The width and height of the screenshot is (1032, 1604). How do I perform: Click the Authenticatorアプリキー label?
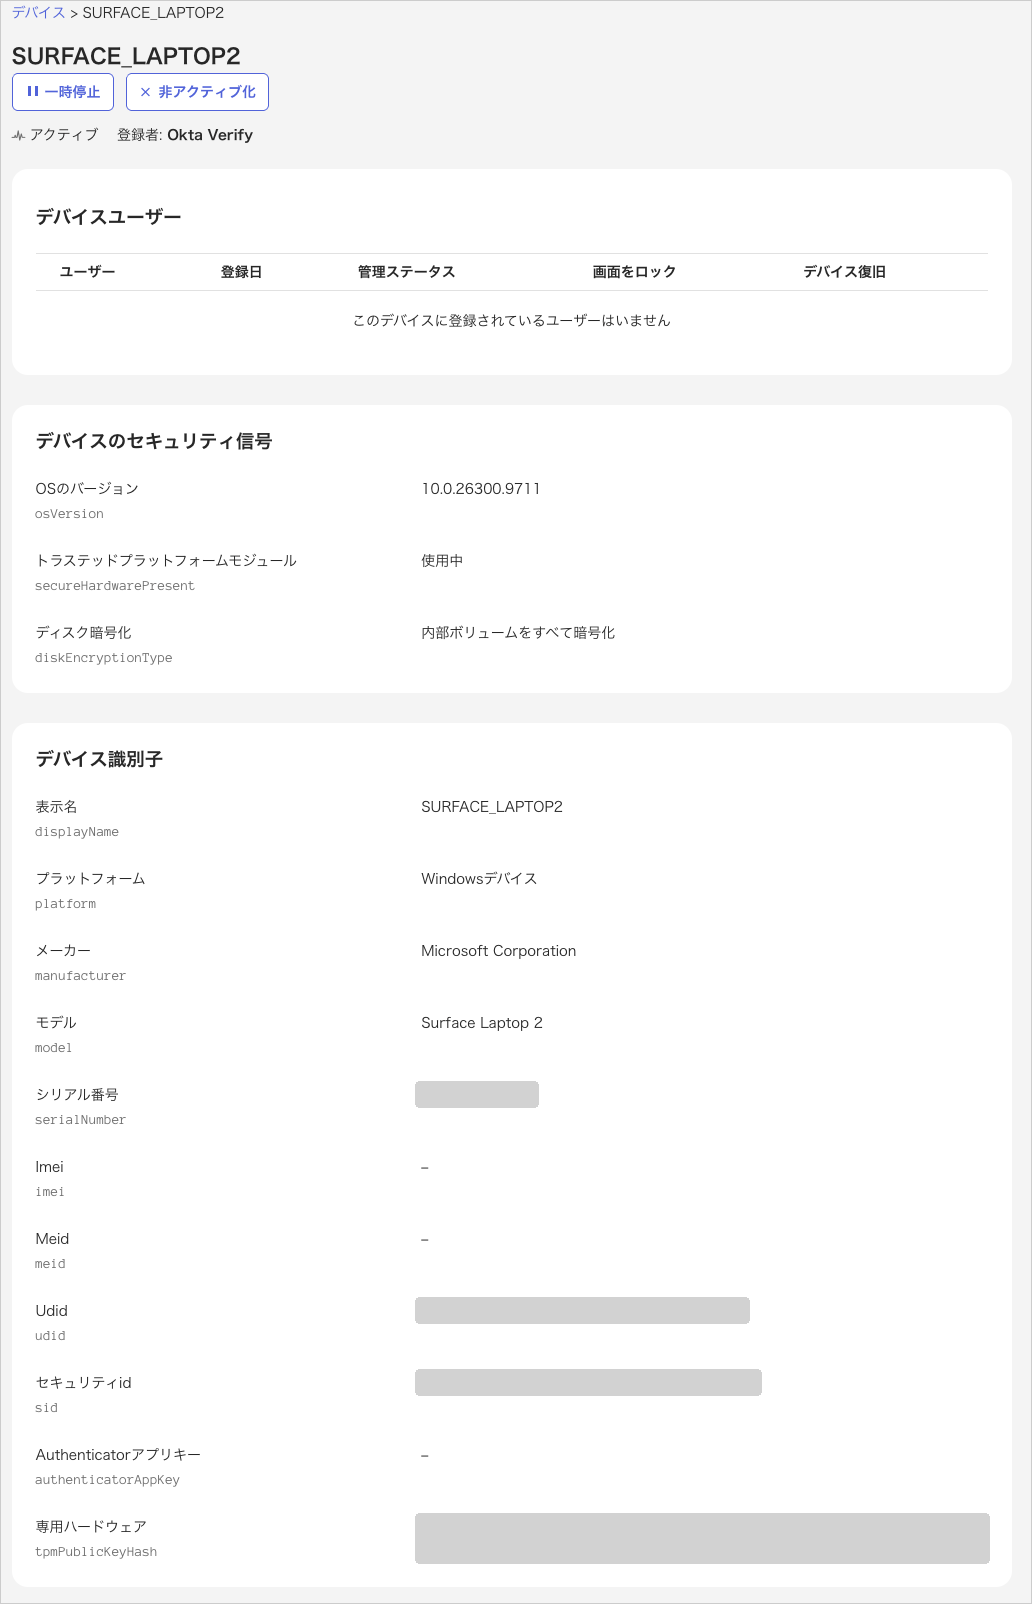tap(118, 1455)
